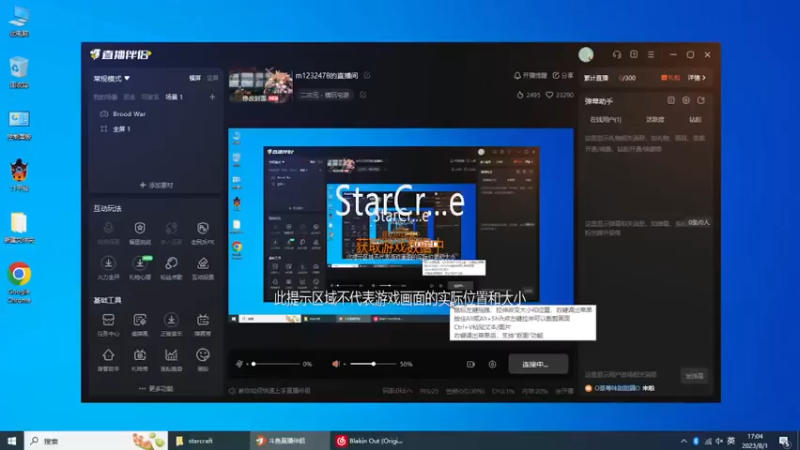Open the Recycle Bin desktop icon
The width and height of the screenshot is (800, 450).
(x=19, y=72)
